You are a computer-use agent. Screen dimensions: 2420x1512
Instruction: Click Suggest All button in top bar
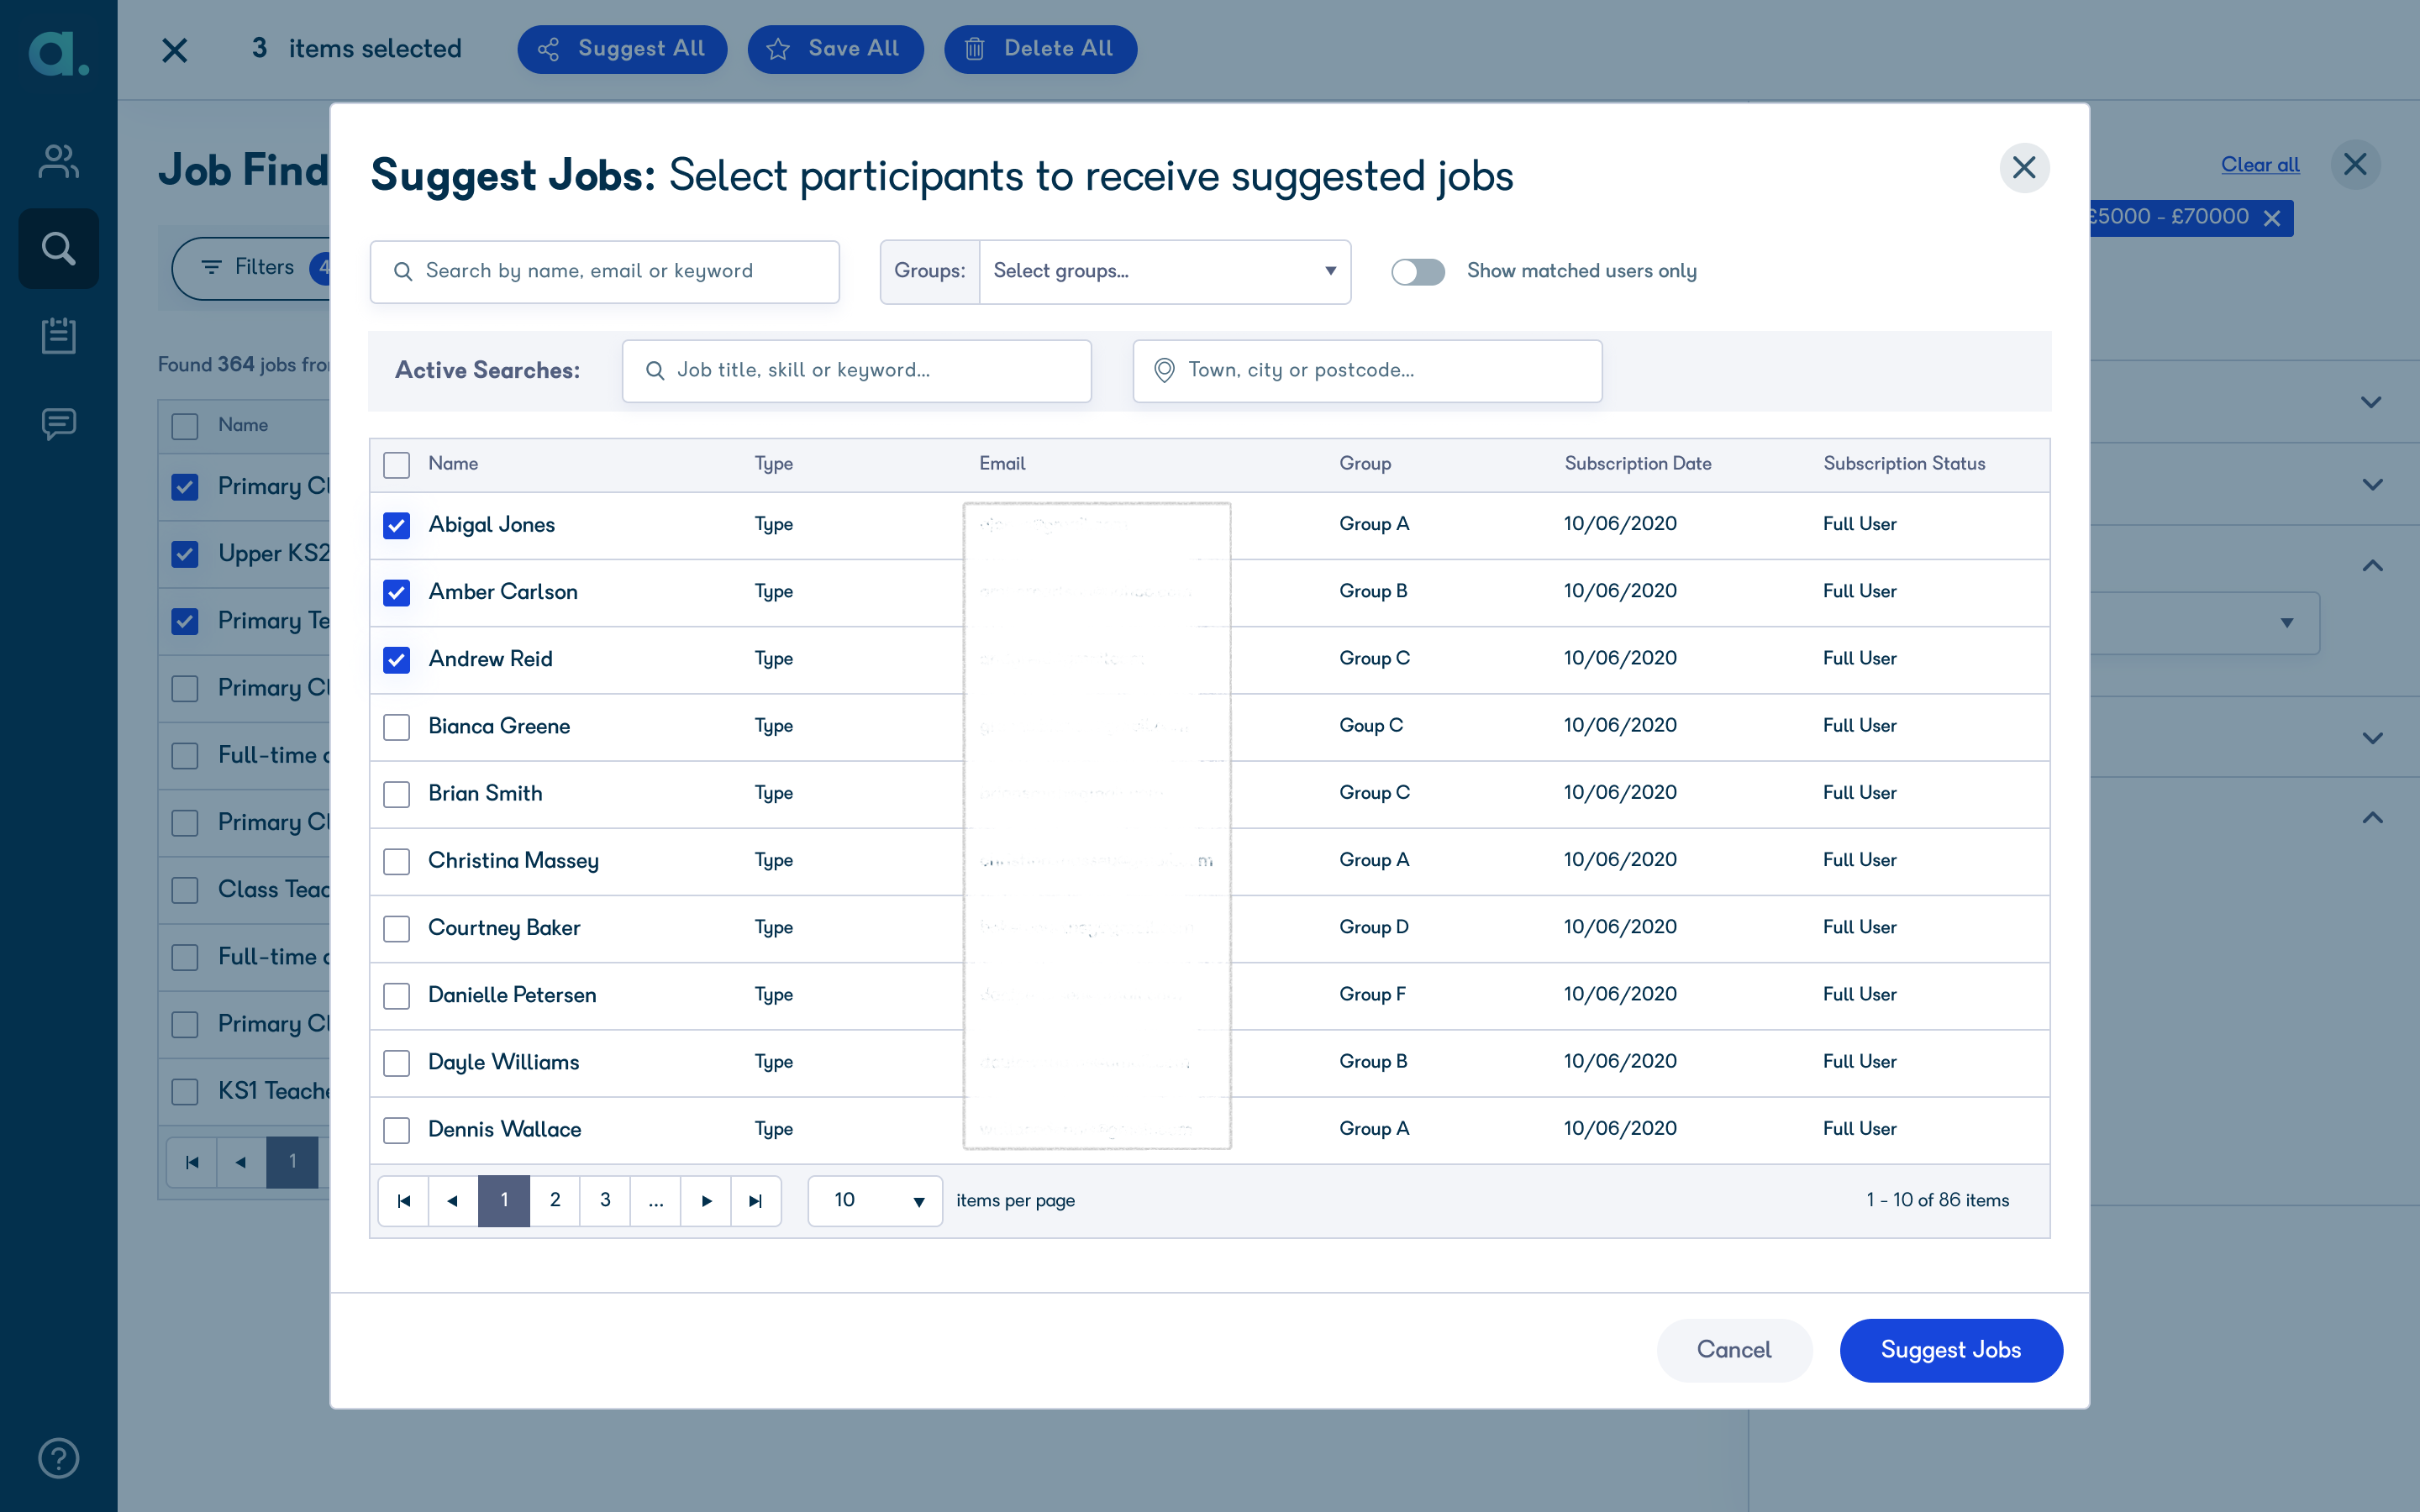pyautogui.click(x=622, y=49)
